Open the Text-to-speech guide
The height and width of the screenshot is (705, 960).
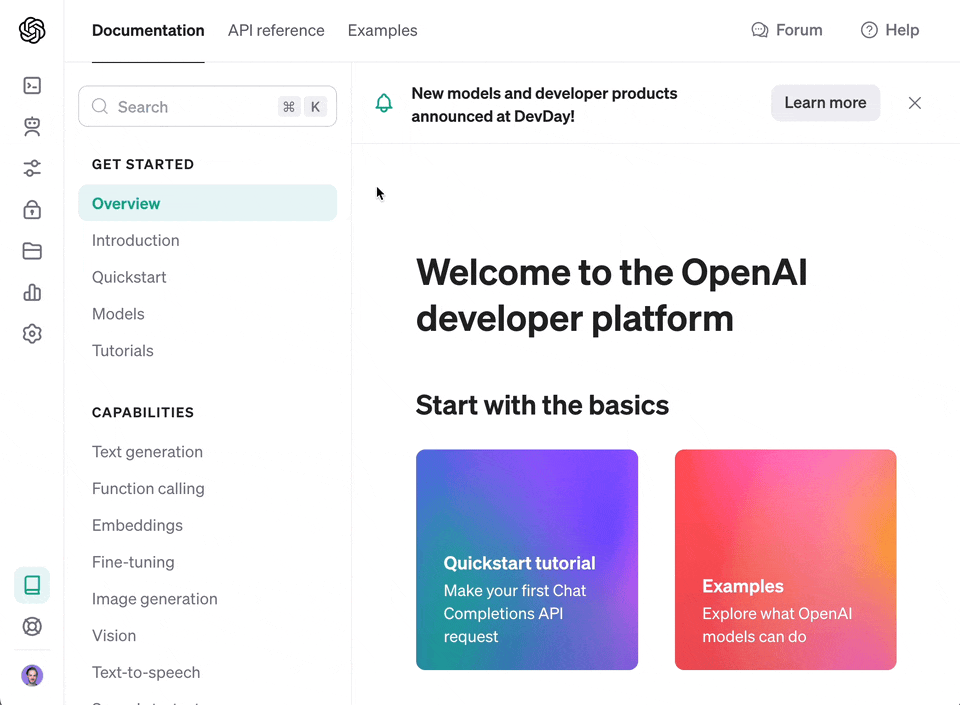coord(146,672)
